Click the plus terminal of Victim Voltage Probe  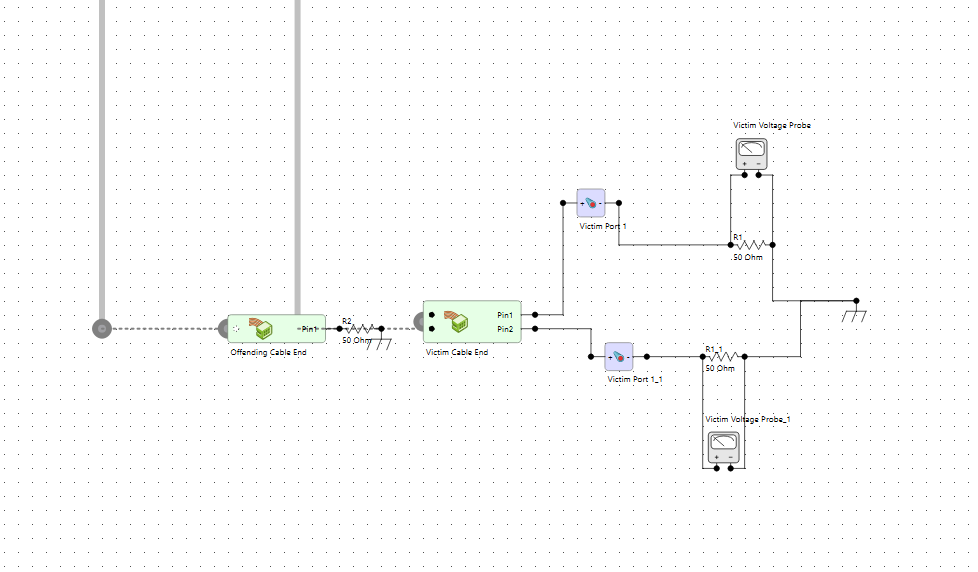point(744,175)
